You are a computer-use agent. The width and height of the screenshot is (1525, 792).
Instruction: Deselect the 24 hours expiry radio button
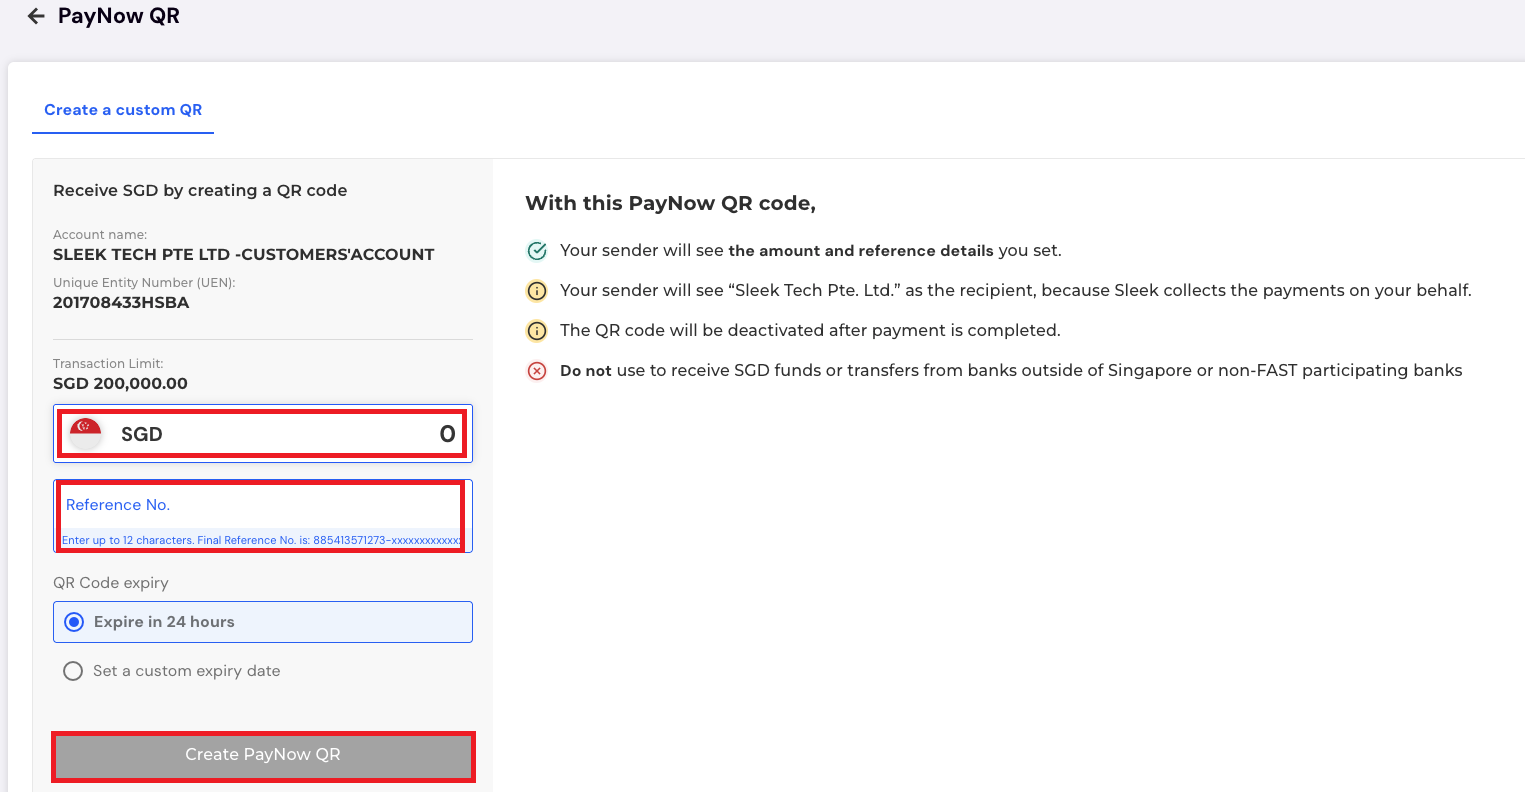click(x=73, y=621)
